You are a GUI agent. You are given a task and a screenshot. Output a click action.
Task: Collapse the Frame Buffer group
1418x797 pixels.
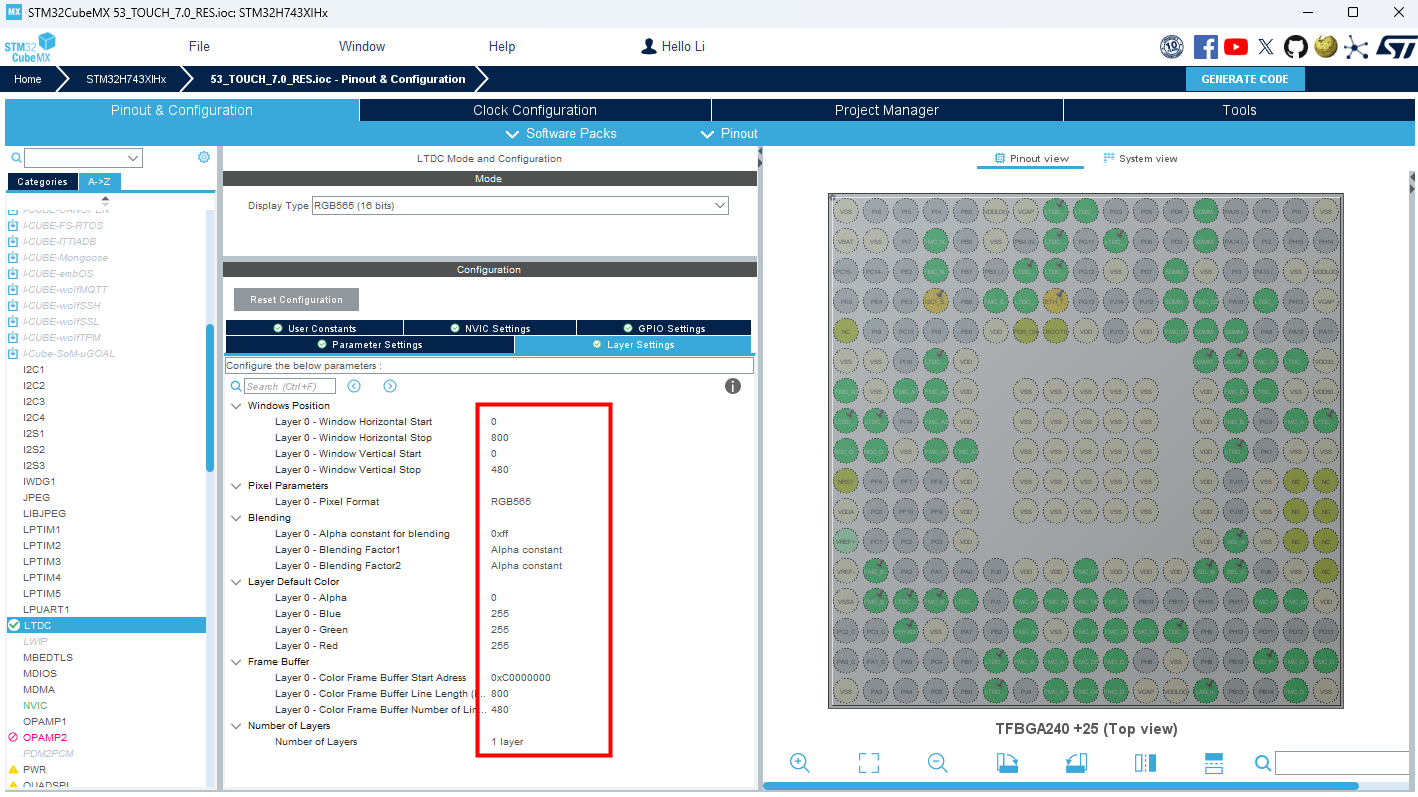click(237, 662)
